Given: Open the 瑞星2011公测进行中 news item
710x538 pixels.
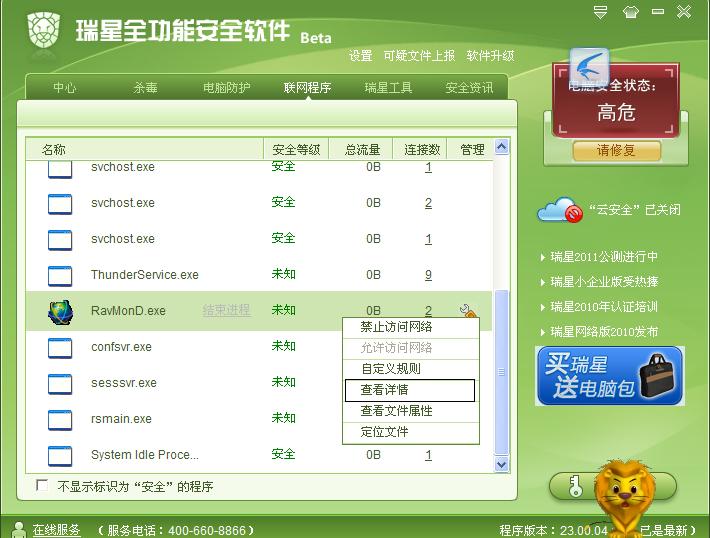Looking at the screenshot, I should point(604,257).
